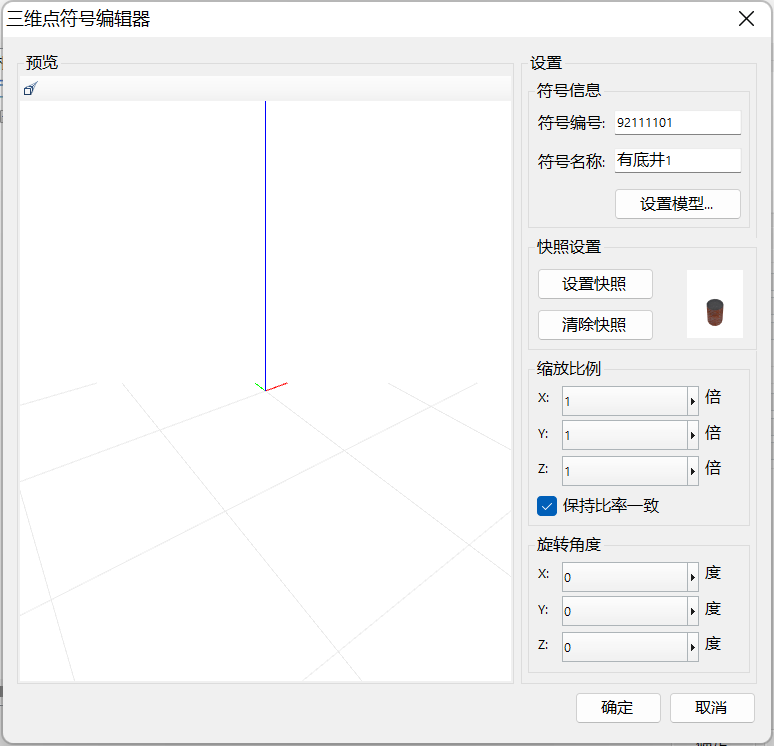
Task: Open the Z scale arrow dropdown
Action: pos(693,471)
